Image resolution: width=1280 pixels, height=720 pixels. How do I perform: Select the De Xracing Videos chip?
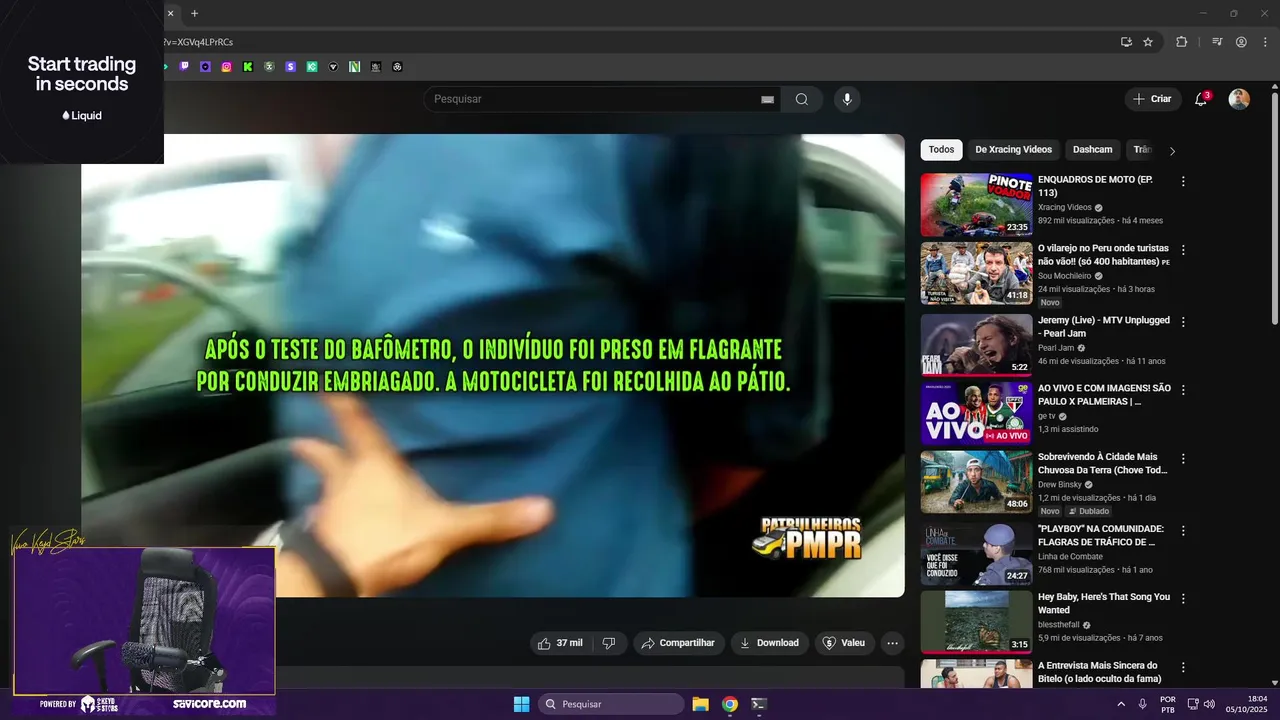click(1014, 150)
